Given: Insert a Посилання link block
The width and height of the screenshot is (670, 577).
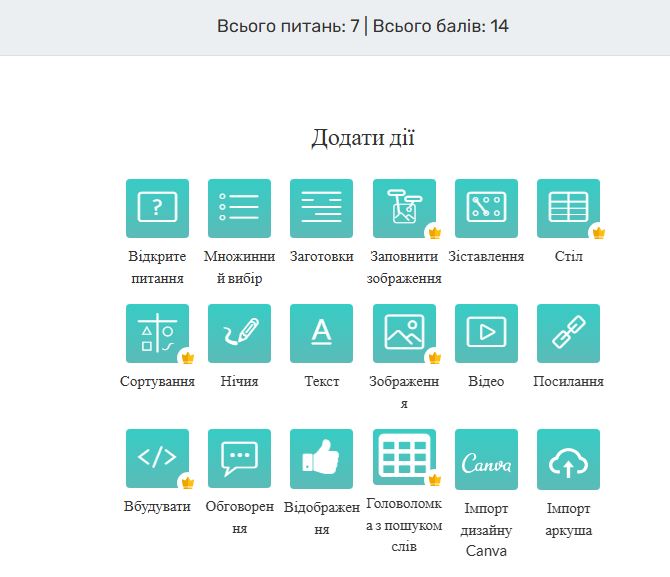Looking at the screenshot, I should 568,333.
